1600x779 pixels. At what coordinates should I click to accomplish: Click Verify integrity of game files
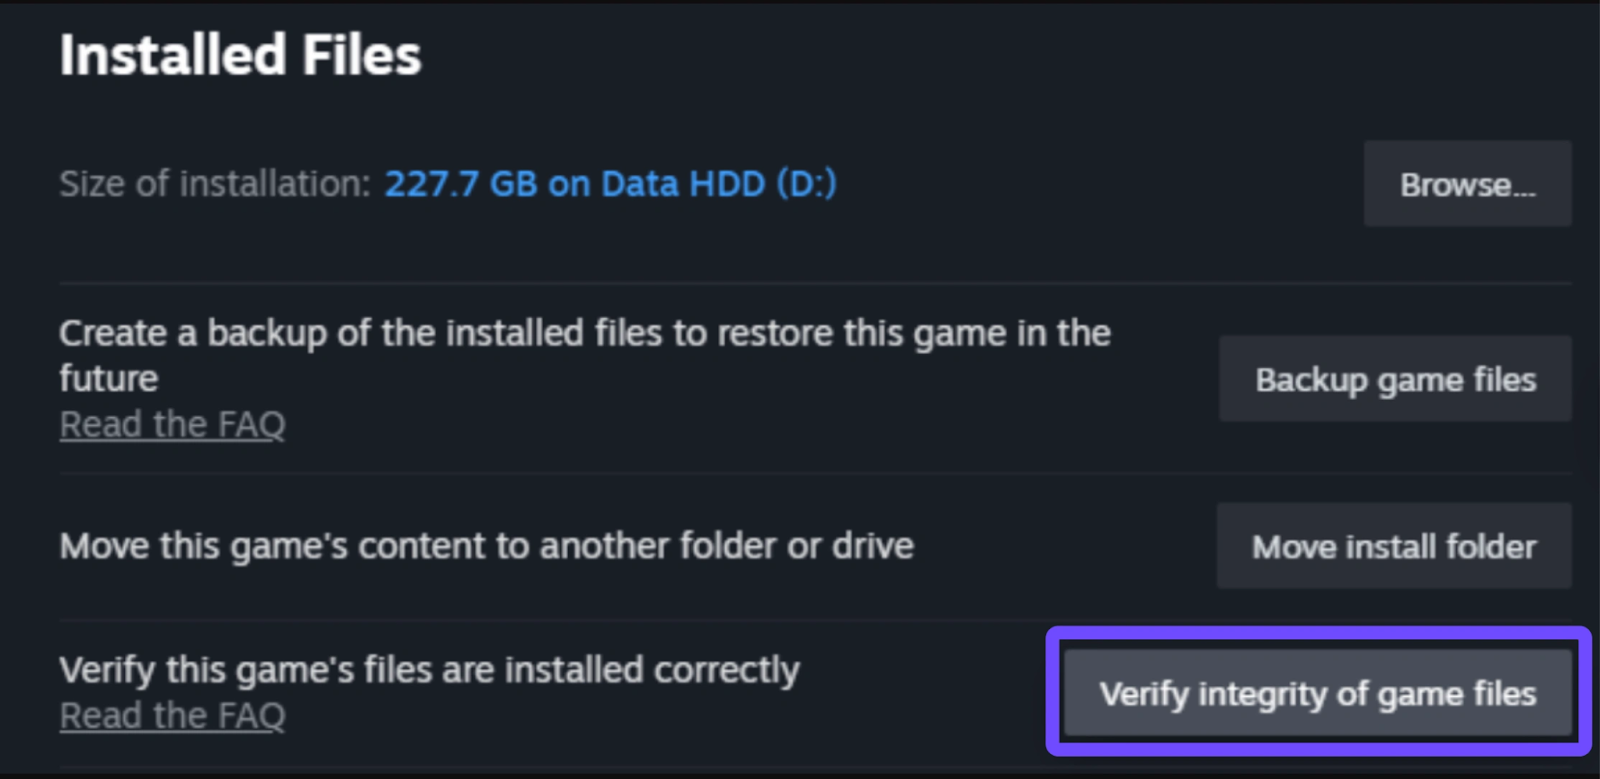(x=1317, y=693)
